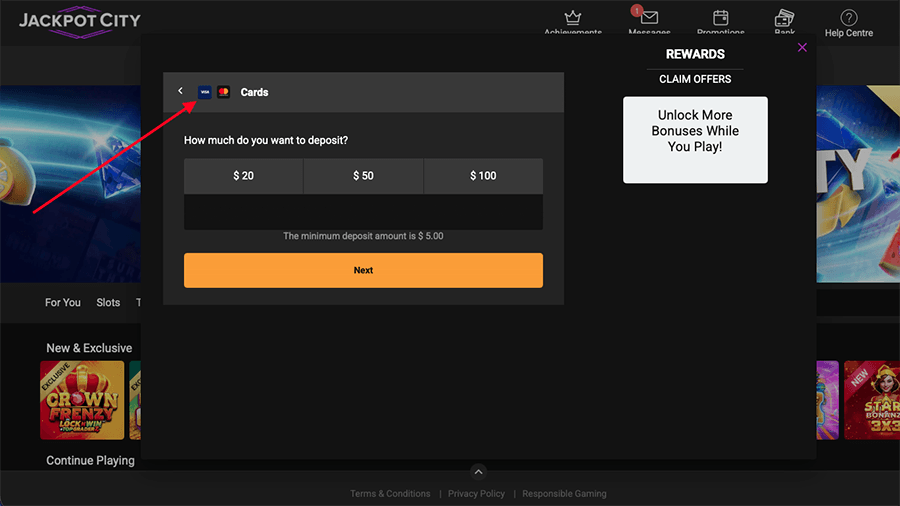Switch to the For You tab
900x506 pixels.
click(x=63, y=302)
